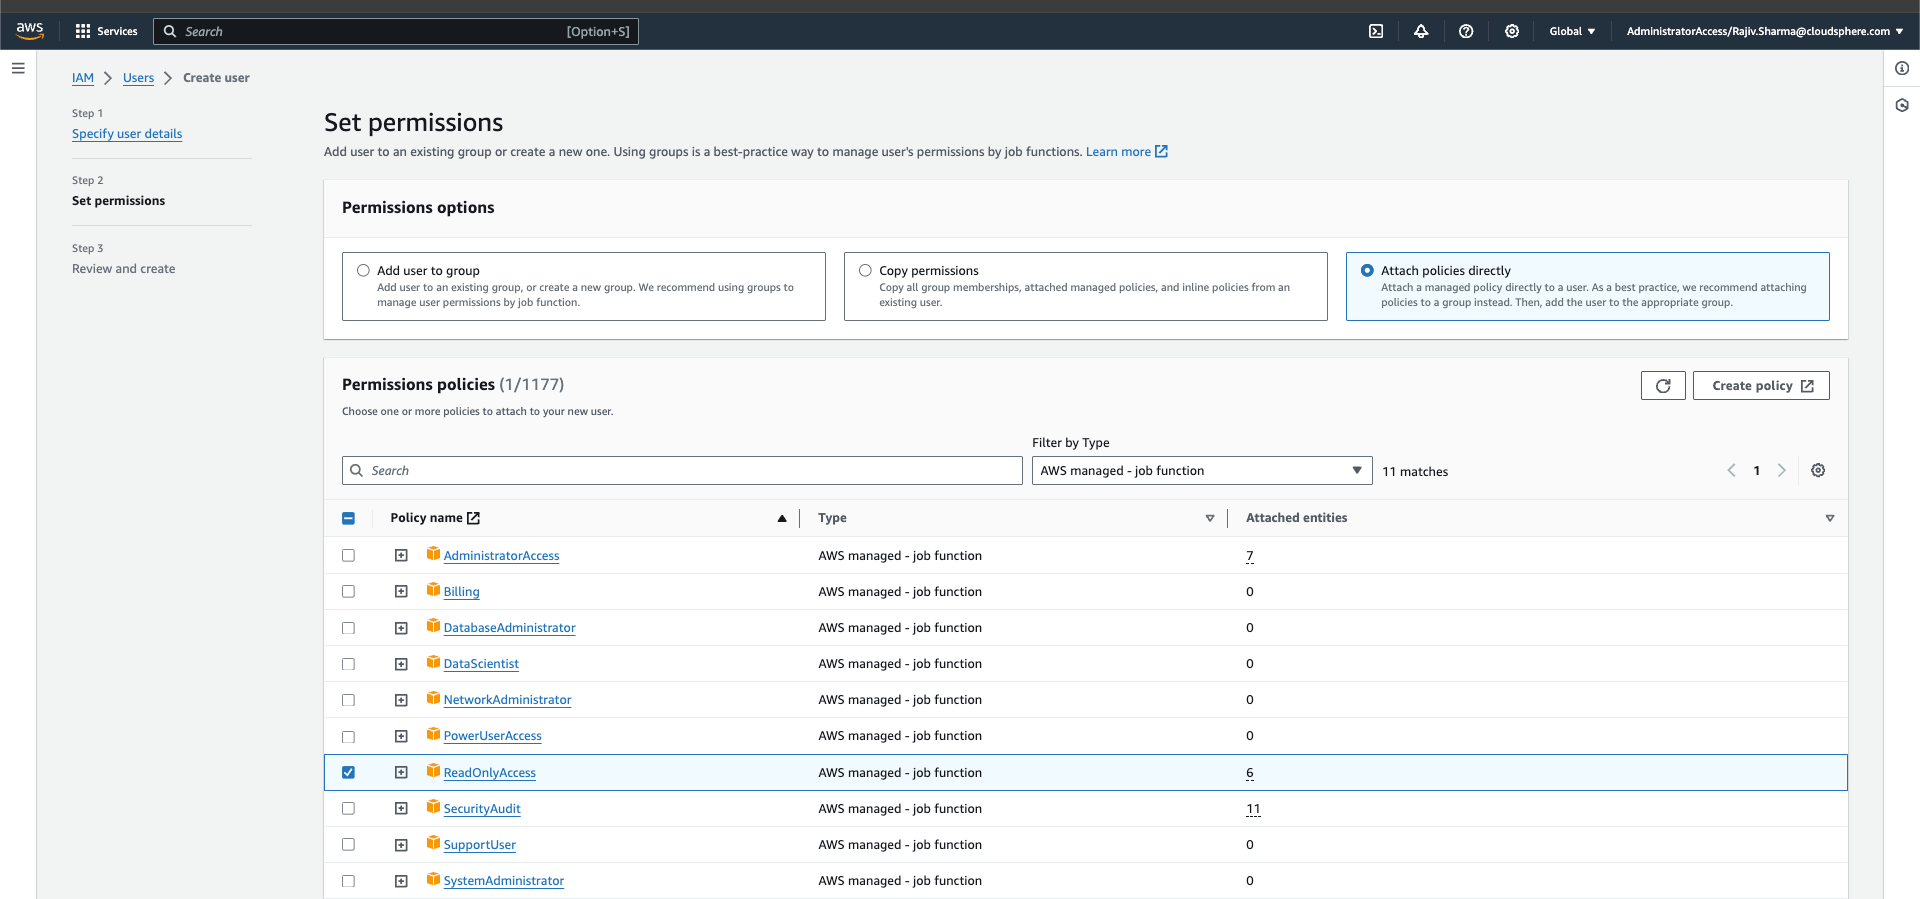1920x899 pixels.
Task: Open the PowerUserAccess policy link
Action: click(493, 736)
